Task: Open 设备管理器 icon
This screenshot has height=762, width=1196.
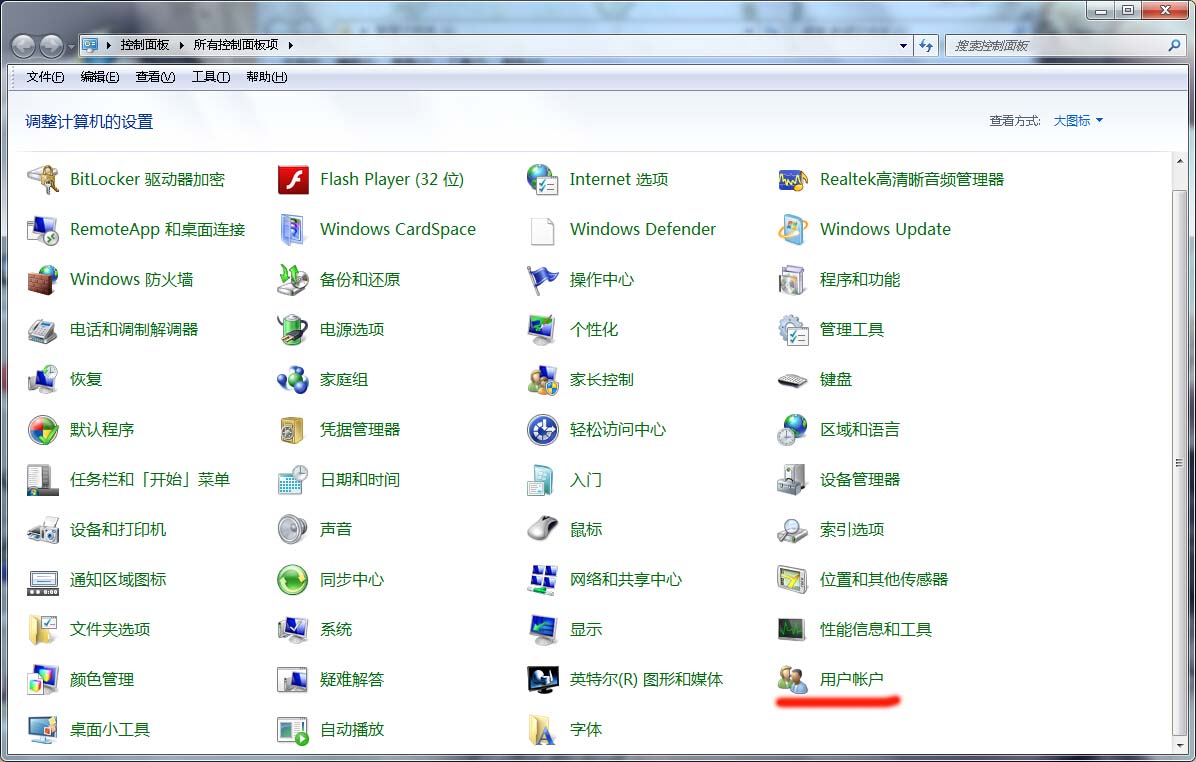Action: pos(793,480)
